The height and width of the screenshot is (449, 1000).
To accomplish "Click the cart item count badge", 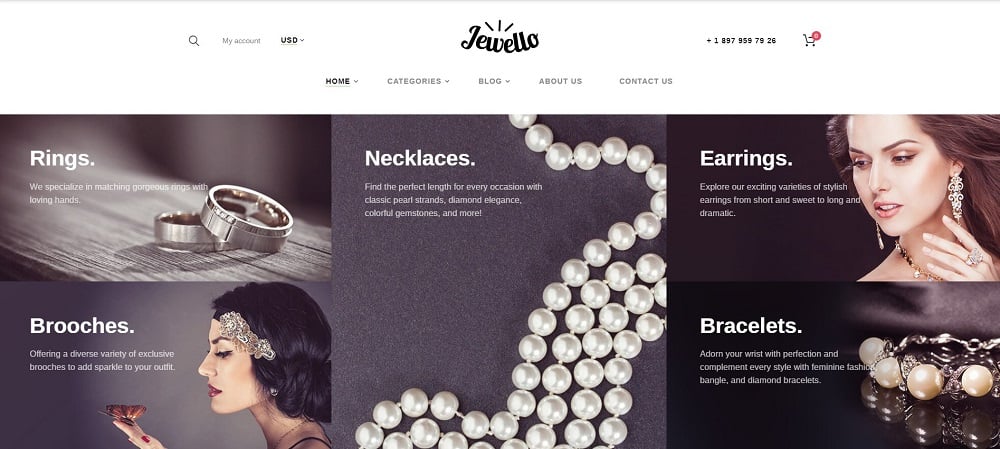I will coord(816,36).
